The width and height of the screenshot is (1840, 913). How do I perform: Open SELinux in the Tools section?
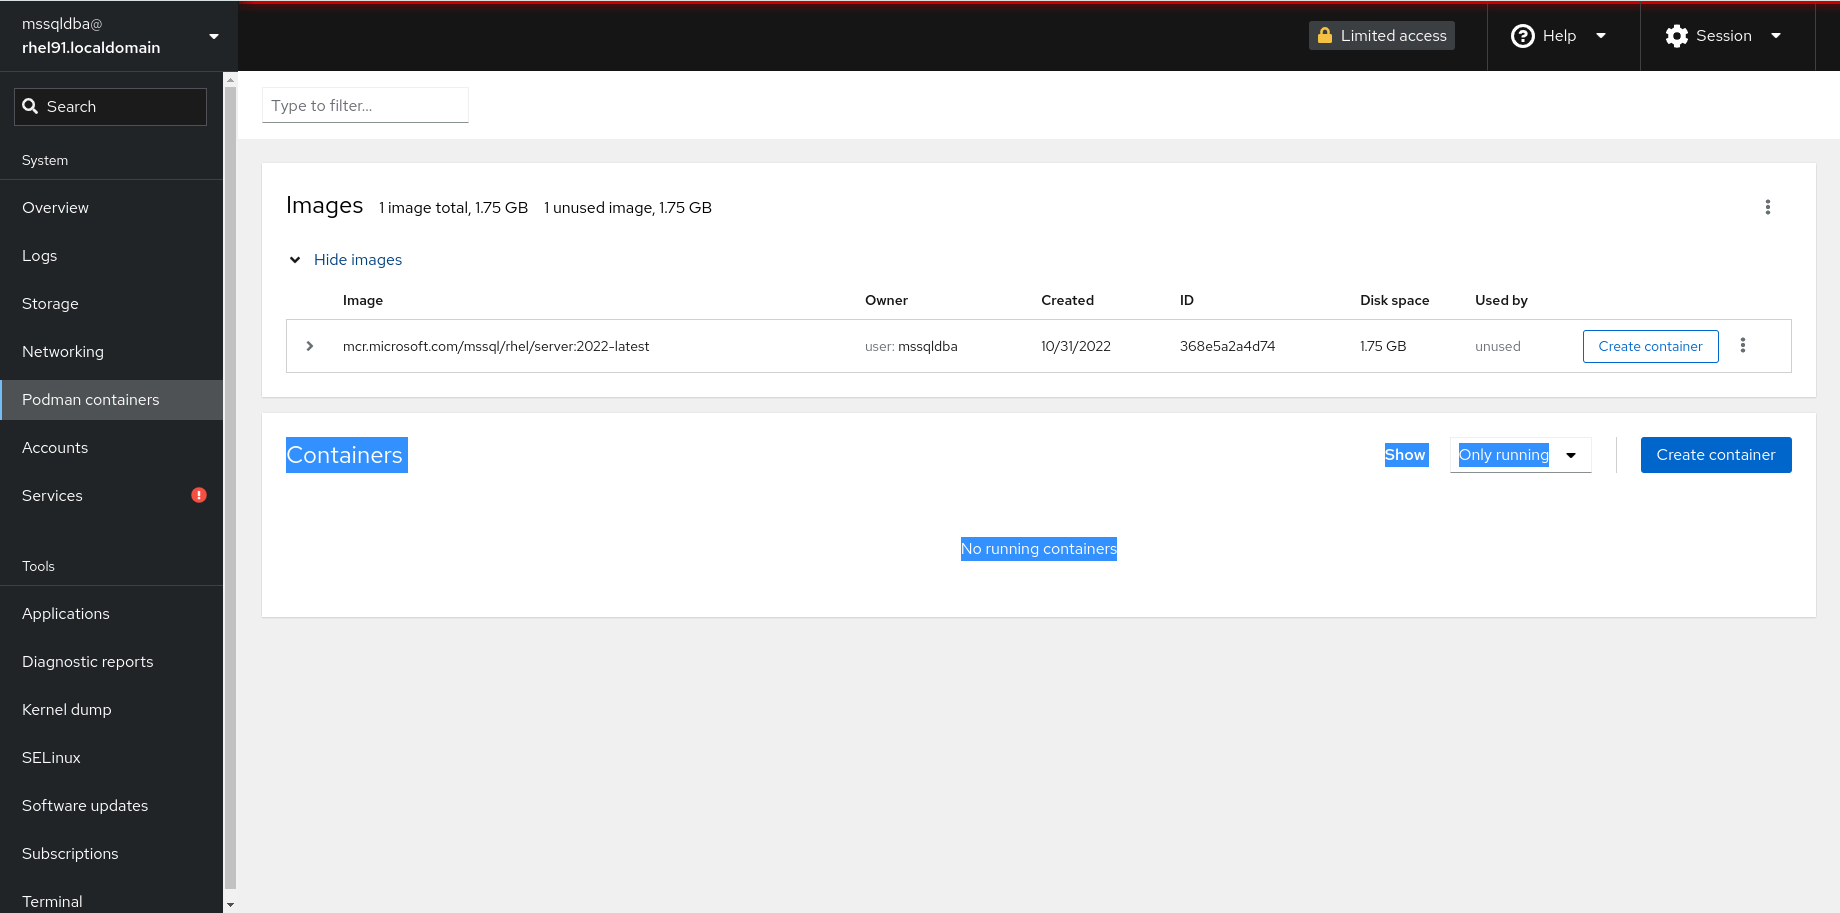(x=51, y=758)
